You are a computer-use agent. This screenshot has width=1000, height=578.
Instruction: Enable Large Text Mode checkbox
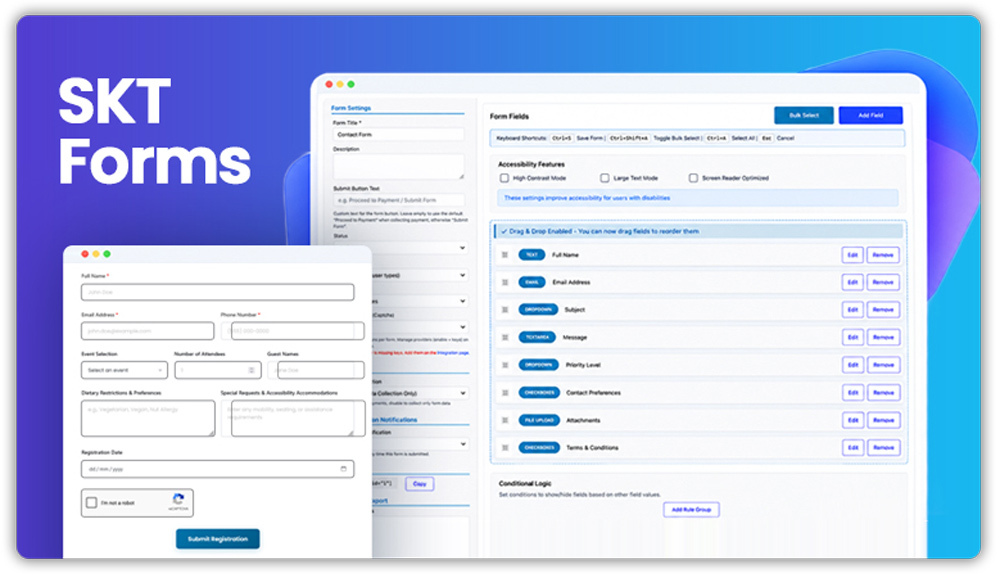(605, 178)
